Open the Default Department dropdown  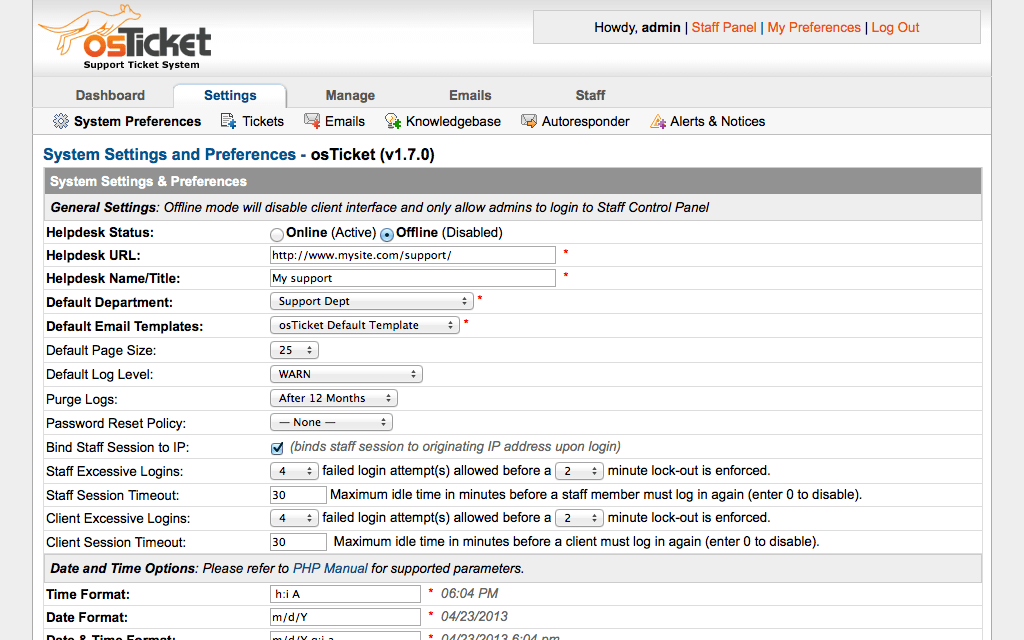click(371, 301)
